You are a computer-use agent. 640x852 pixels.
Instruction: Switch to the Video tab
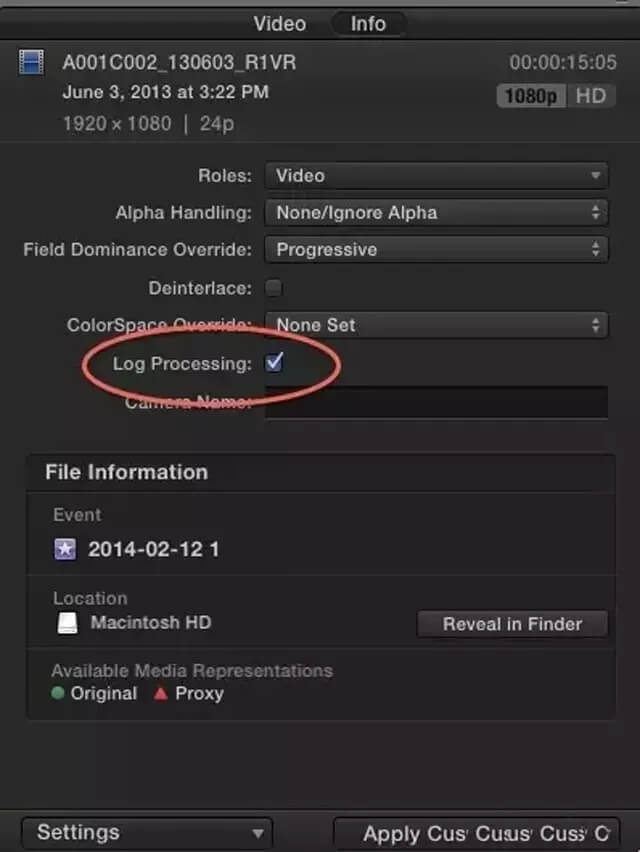pos(279,23)
